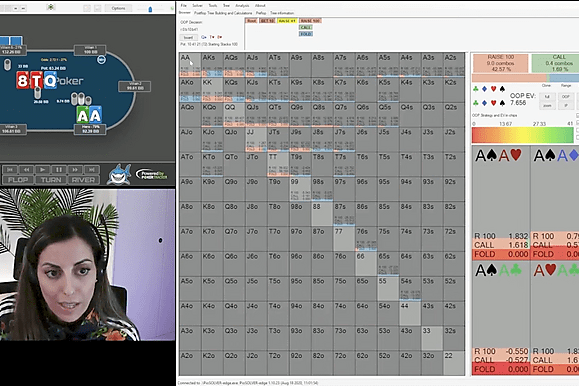The height and width of the screenshot is (386, 579).
Task: Select the Villain 2 seat box
Action: click(134, 86)
